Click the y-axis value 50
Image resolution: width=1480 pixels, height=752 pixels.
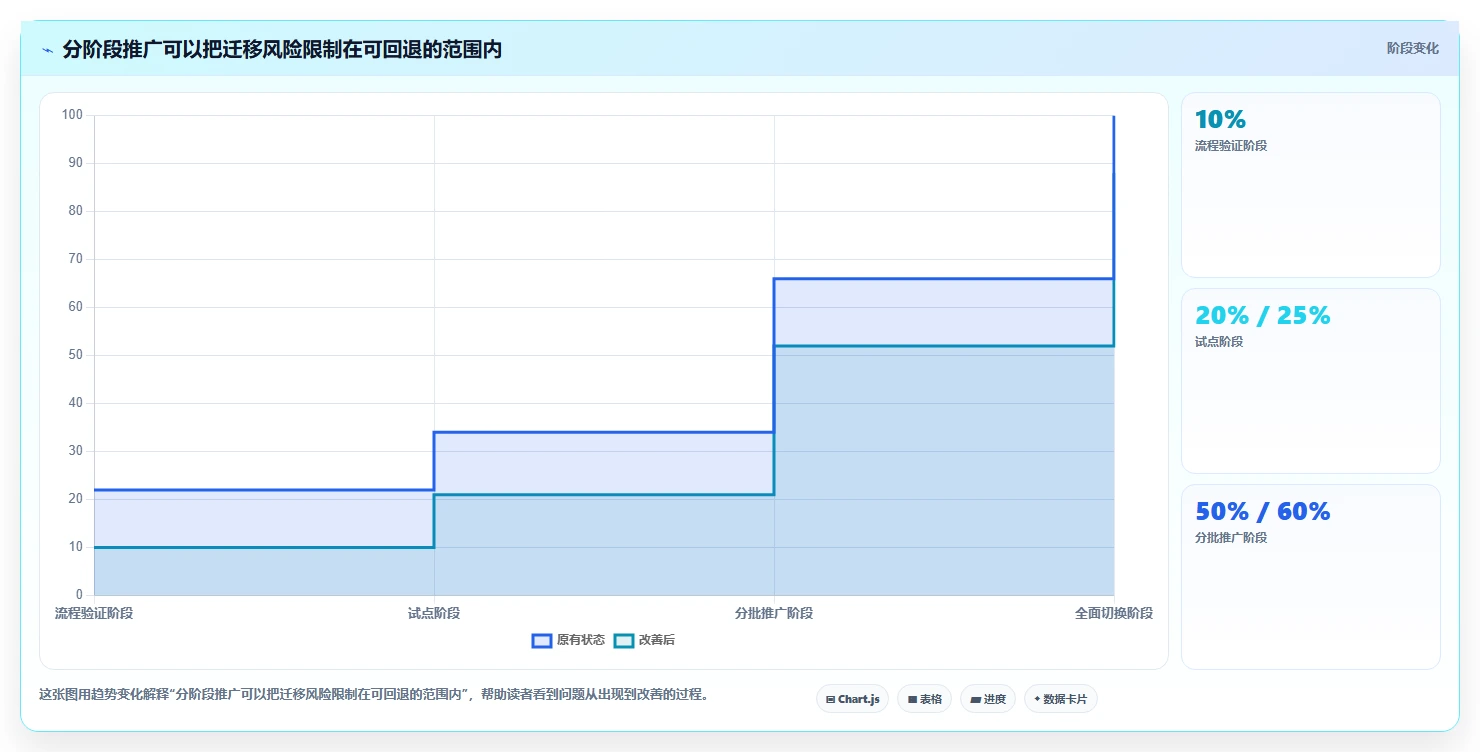(x=75, y=355)
